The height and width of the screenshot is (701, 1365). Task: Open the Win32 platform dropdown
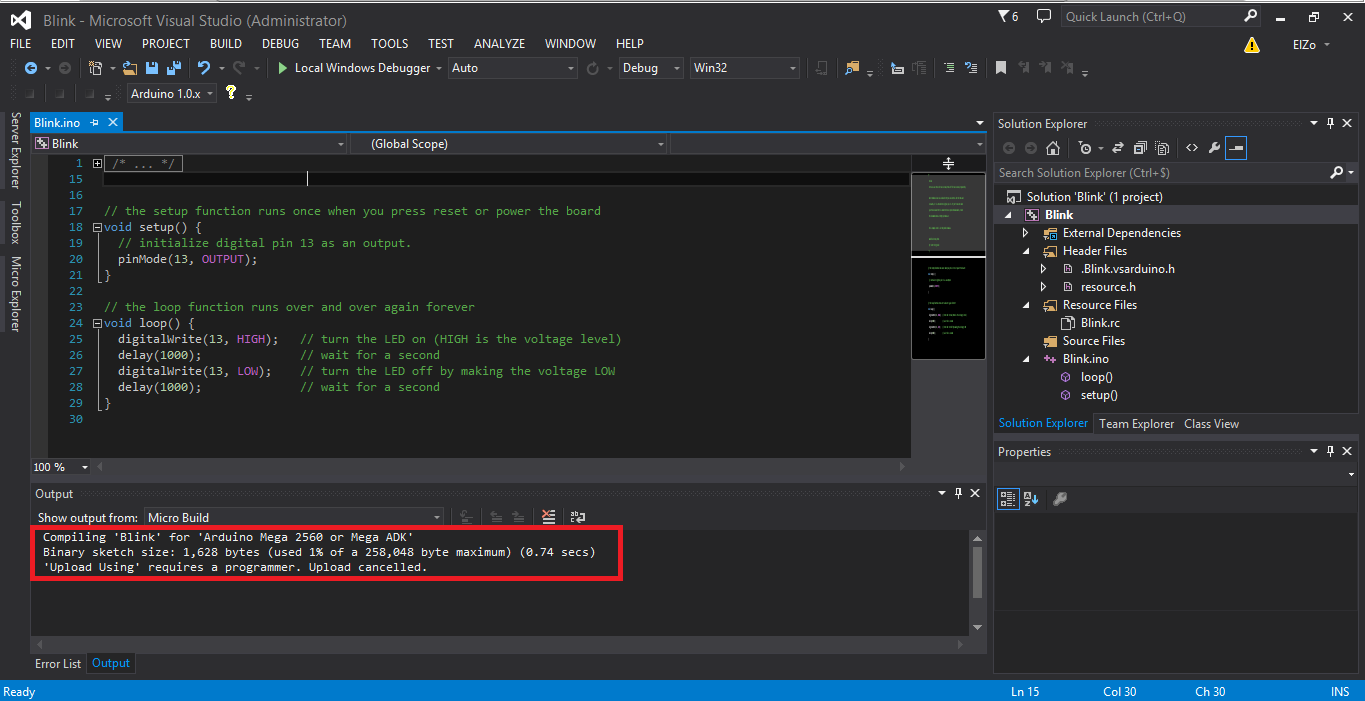(x=745, y=68)
